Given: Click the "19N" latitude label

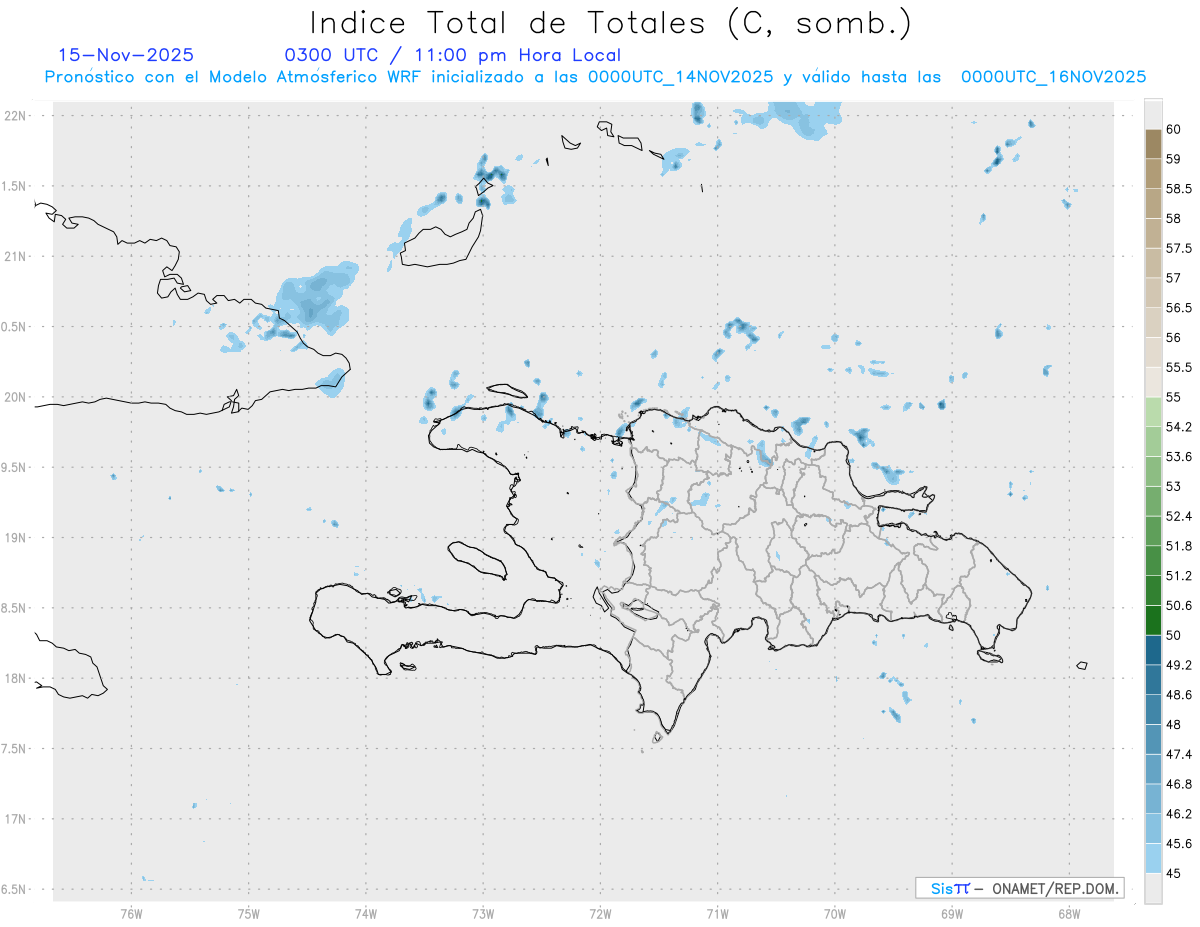Looking at the screenshot, I should click(x=16, y=538).
